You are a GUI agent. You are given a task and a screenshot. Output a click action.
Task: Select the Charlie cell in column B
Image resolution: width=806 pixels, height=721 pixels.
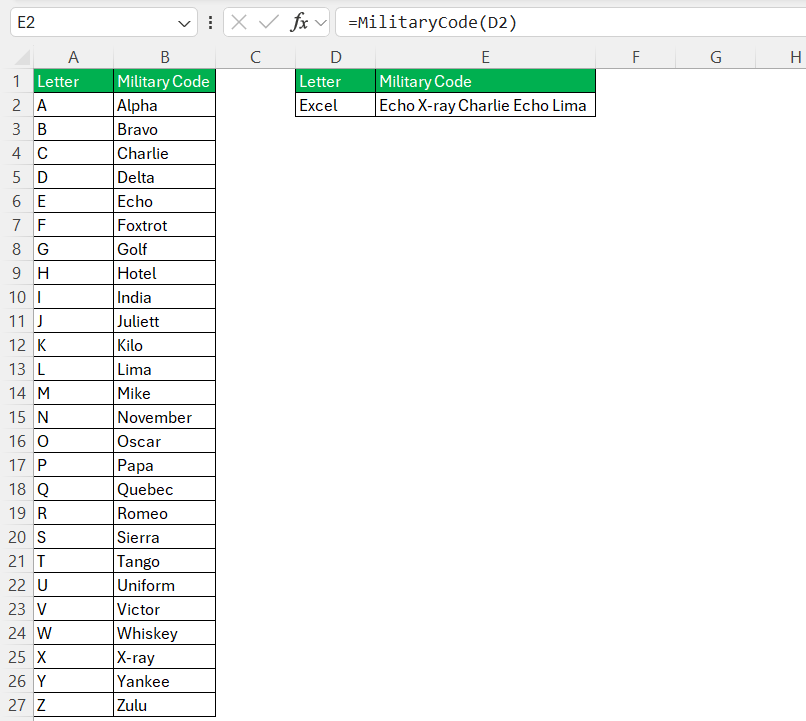[x=164, y=153]
